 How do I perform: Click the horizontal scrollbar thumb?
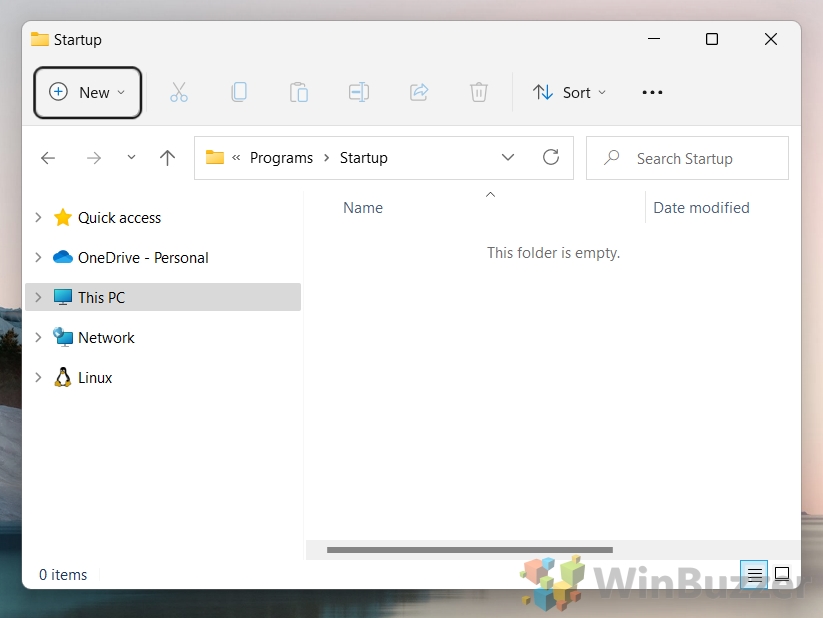pos(470,550)
